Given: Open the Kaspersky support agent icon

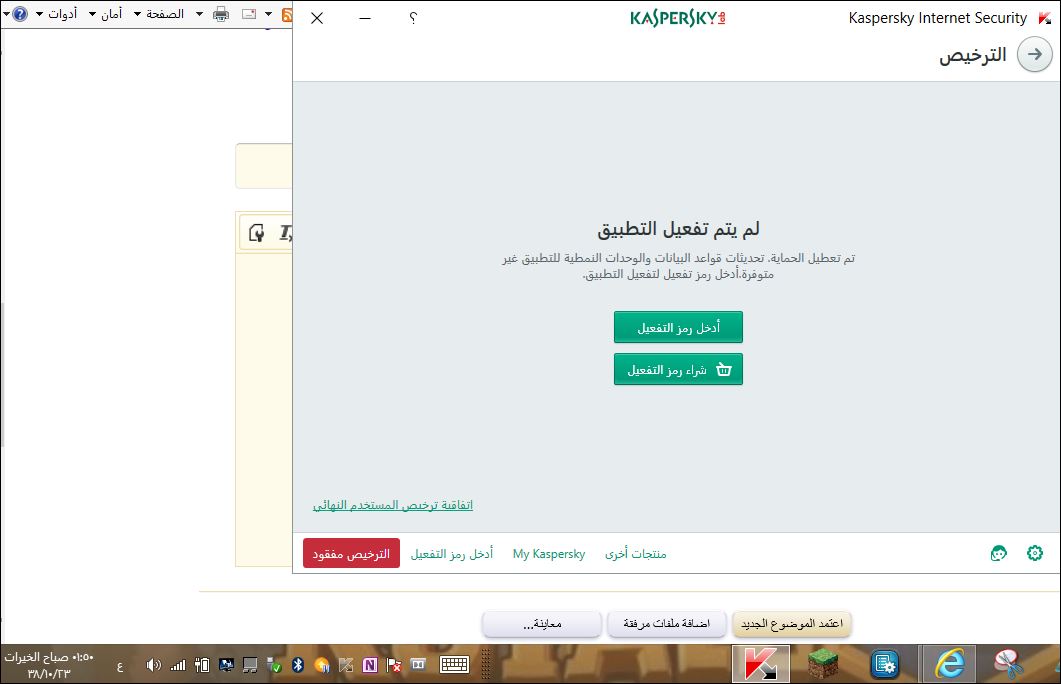Looking at the screenshot, I should click(999, 553).
